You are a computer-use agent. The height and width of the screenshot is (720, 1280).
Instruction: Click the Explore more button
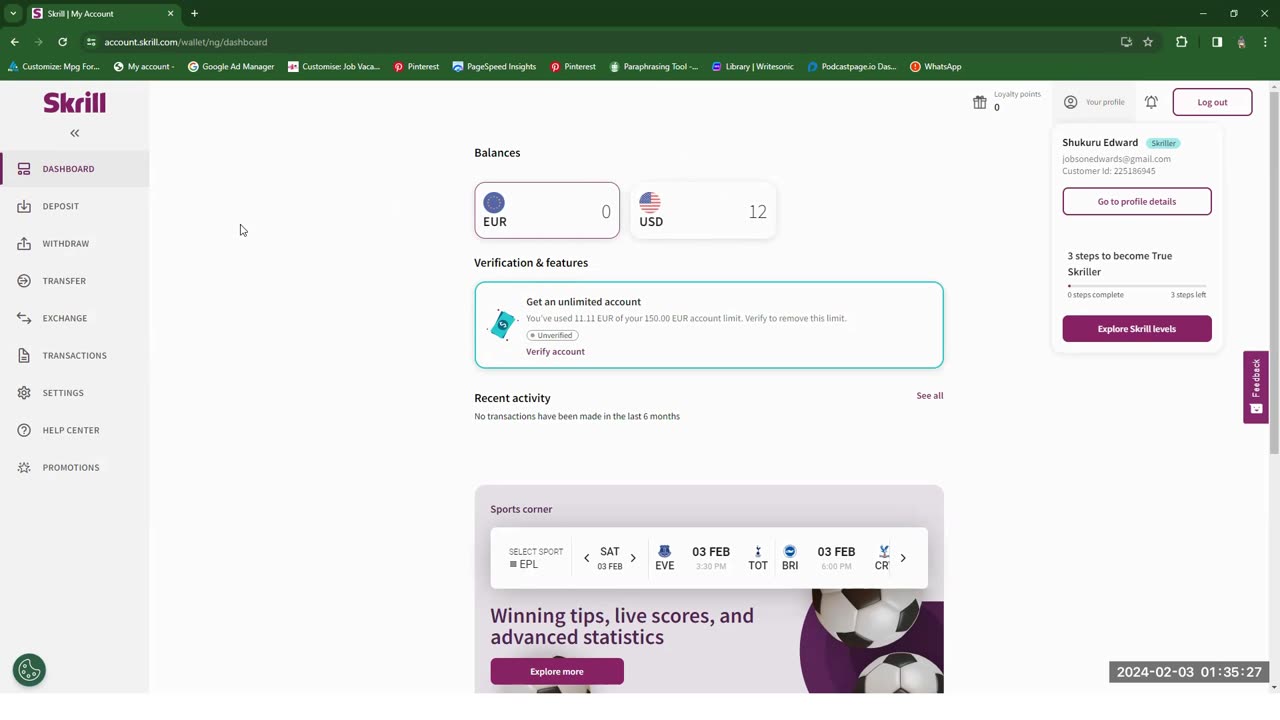click(557, 672)
